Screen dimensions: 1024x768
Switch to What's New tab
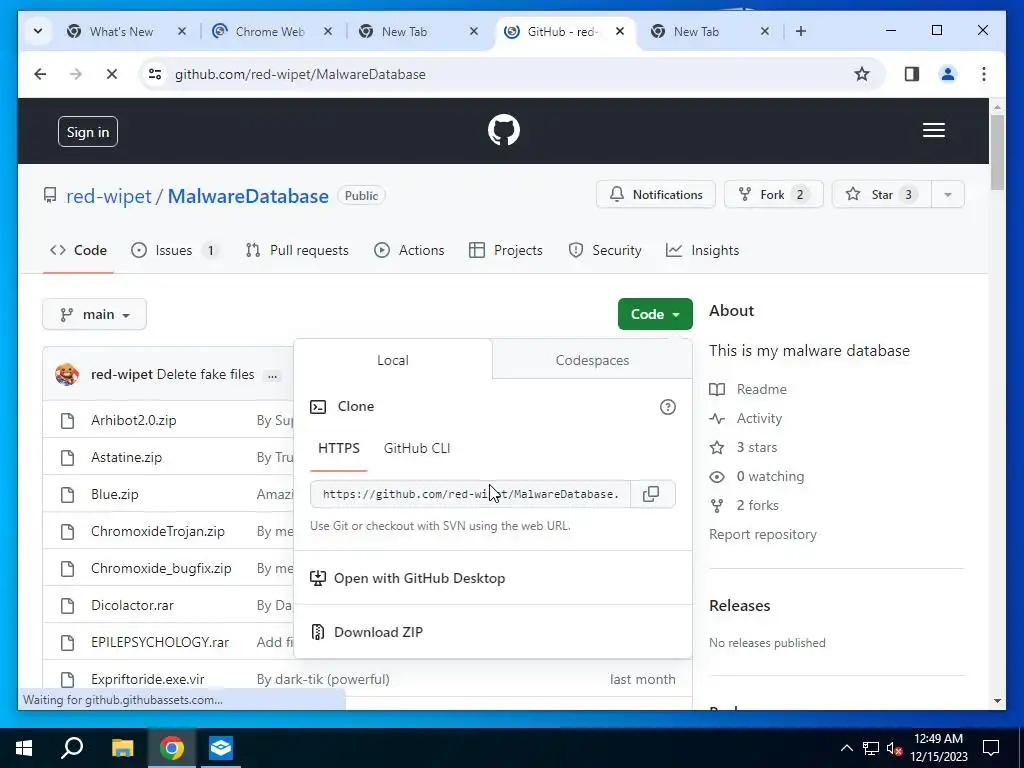[x=121, y=31]
